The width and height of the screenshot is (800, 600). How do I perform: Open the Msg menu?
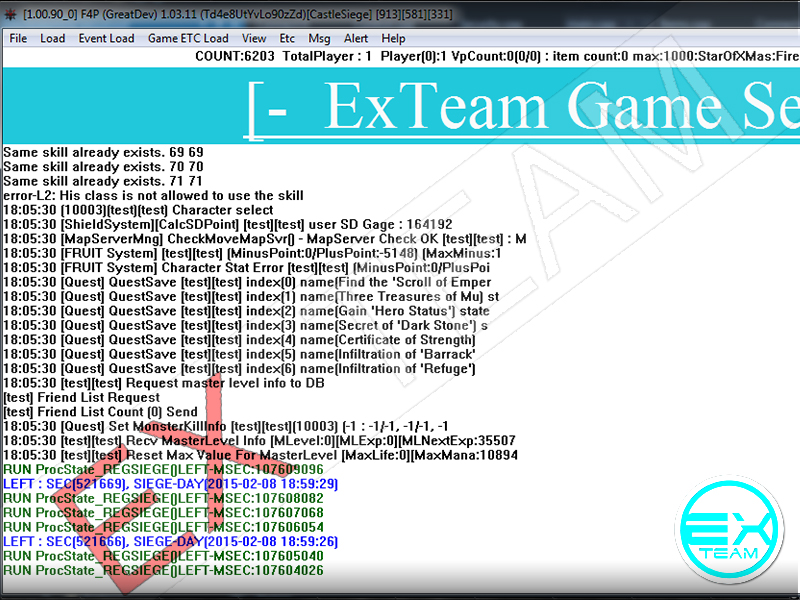[x=319, y=38]
